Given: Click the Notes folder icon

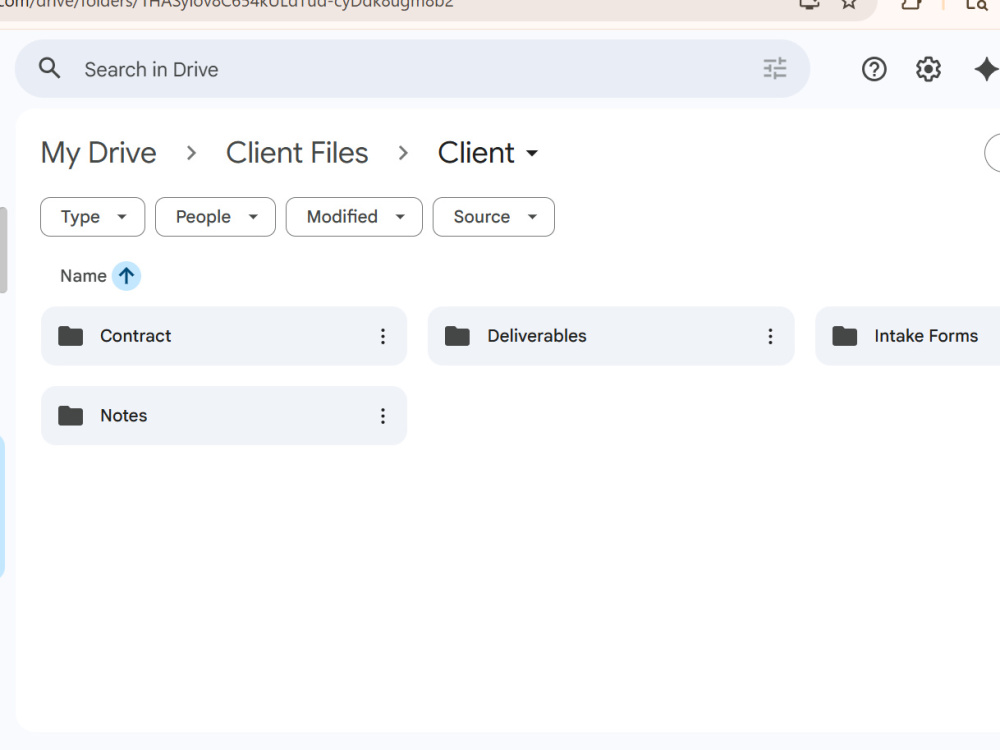Looking at the screenshot, I should click(x=70, y=416).
